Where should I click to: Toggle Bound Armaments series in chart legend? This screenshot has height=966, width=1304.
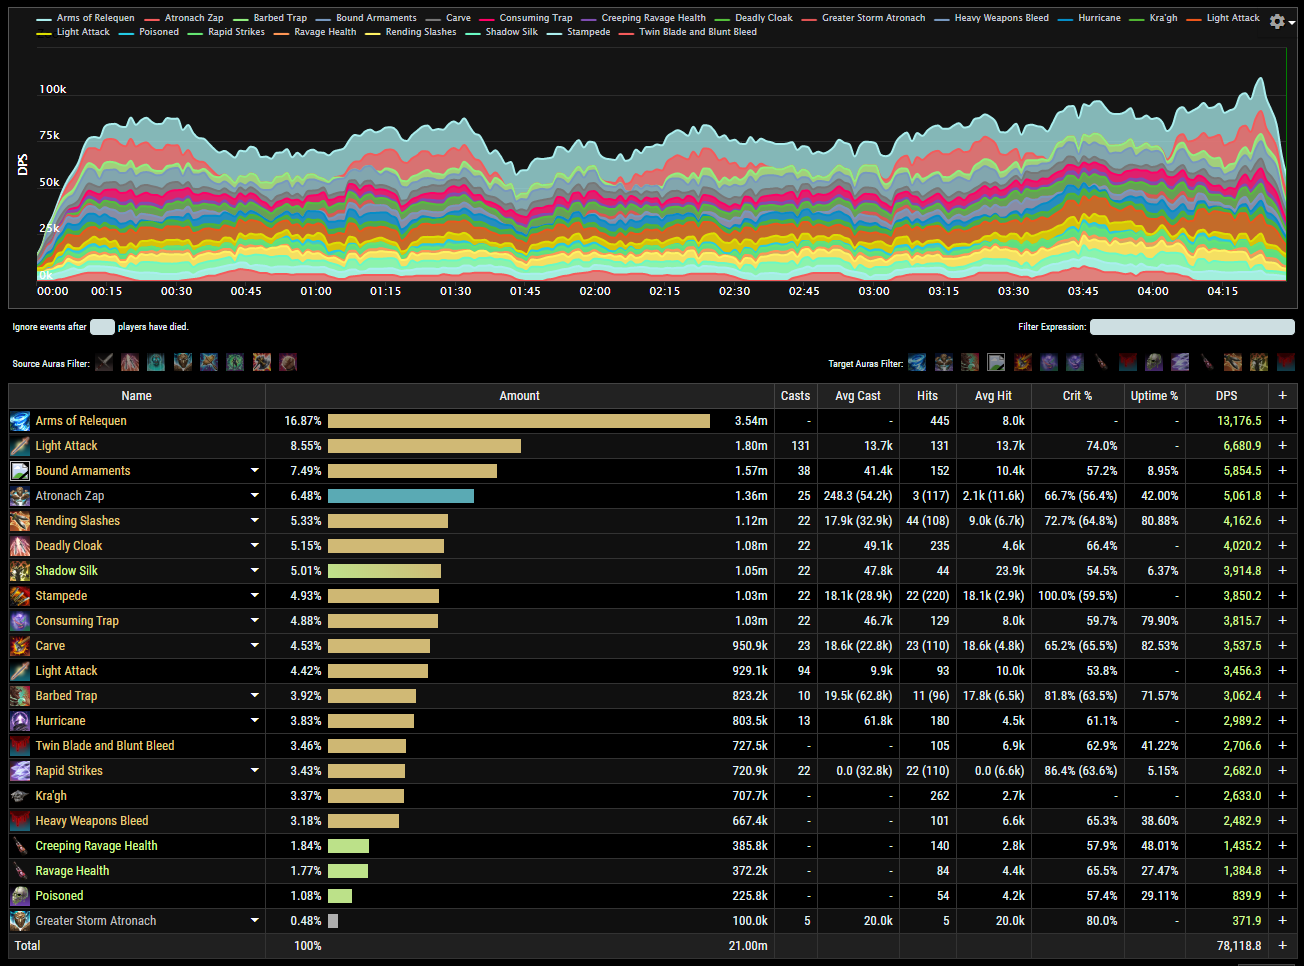366,18
